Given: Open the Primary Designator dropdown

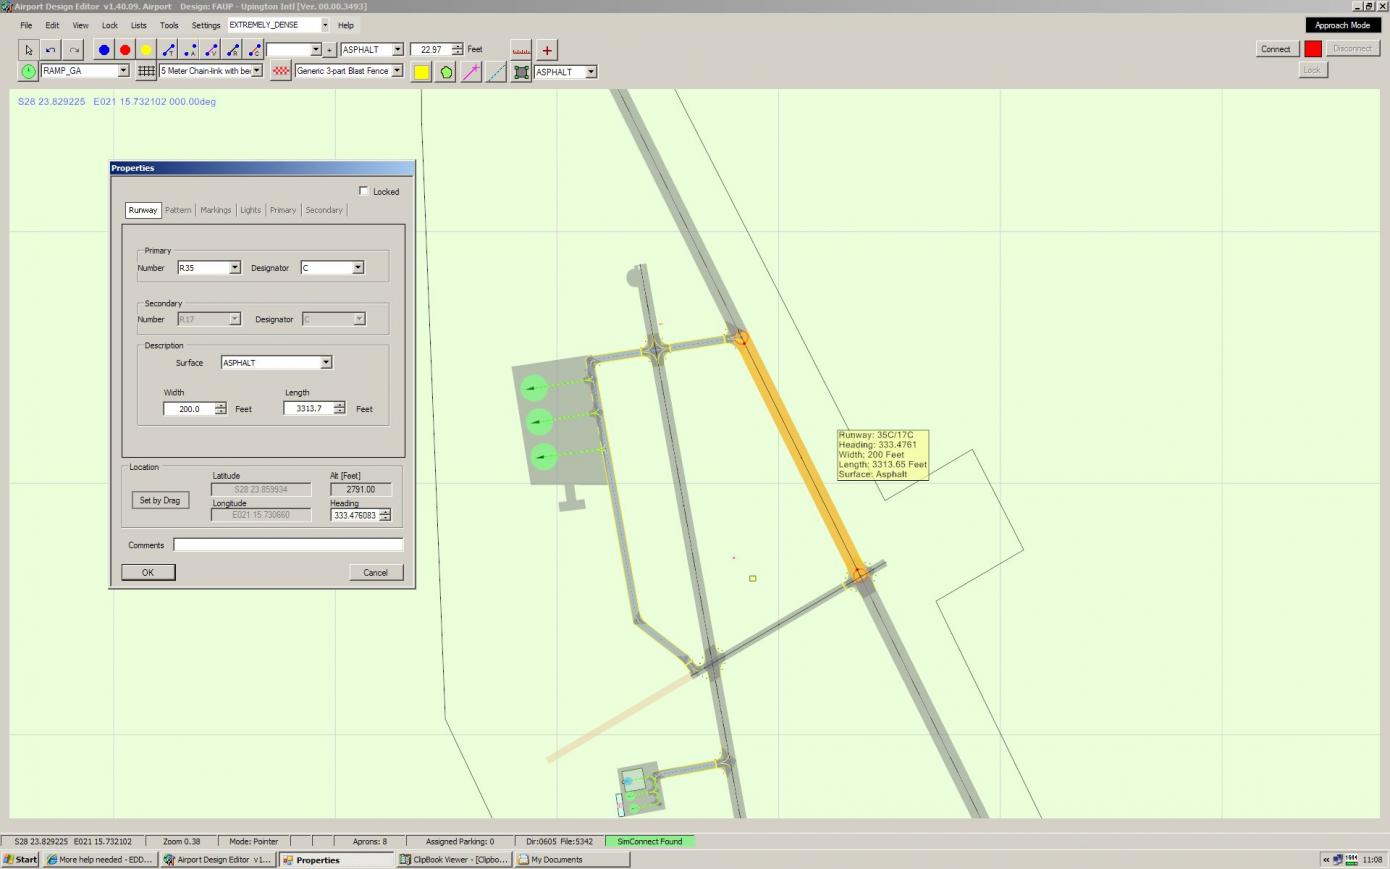Looking at the screenshot, I should 358,268.
